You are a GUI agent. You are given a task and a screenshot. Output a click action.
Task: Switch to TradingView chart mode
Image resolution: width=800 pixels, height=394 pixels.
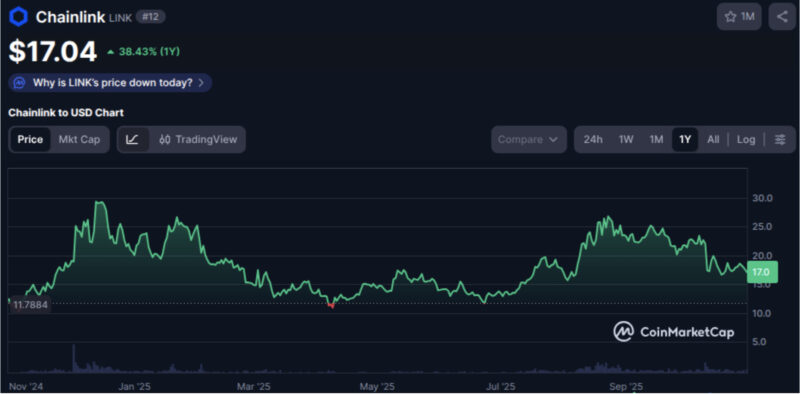coord(198,139)
